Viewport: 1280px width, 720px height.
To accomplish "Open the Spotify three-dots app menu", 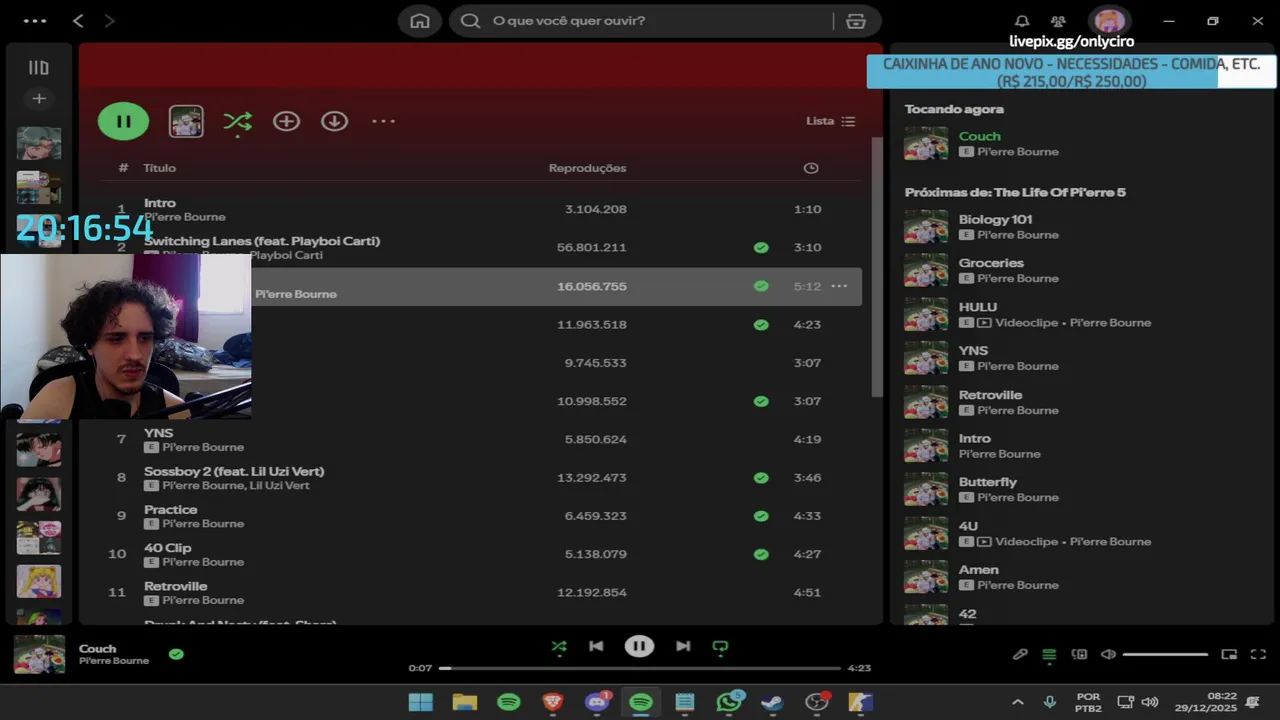I will click(x=35, y=20).
